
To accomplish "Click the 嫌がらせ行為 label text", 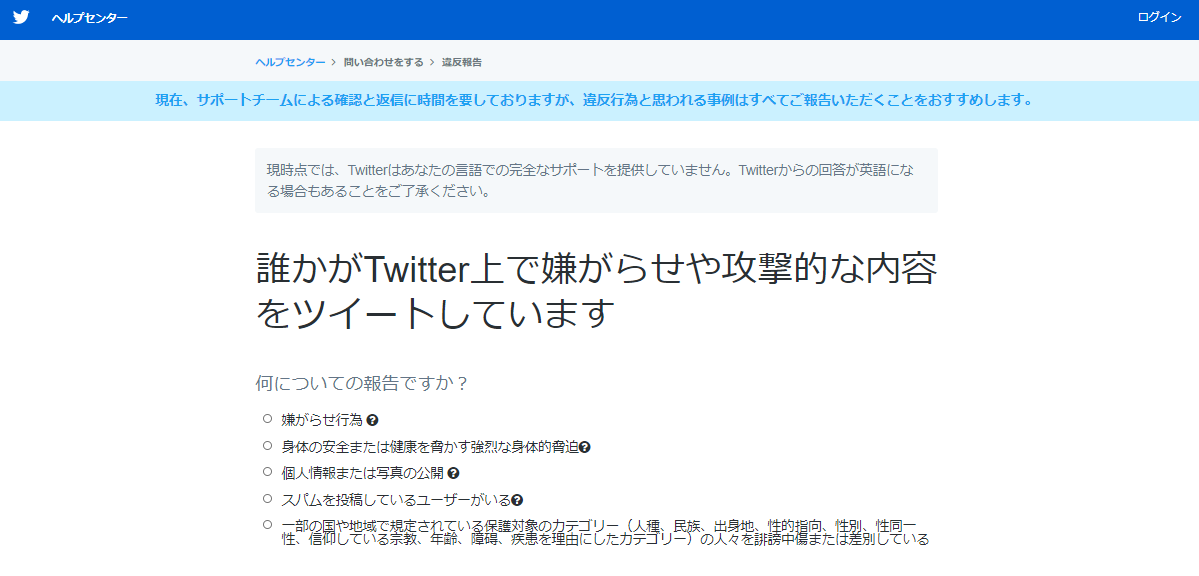I will 322,420.
